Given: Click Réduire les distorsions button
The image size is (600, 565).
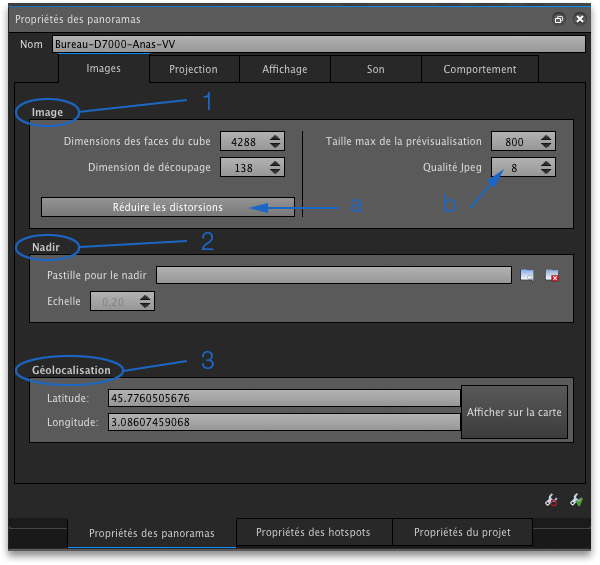Looking at the screenshot, I should (168, 207).
